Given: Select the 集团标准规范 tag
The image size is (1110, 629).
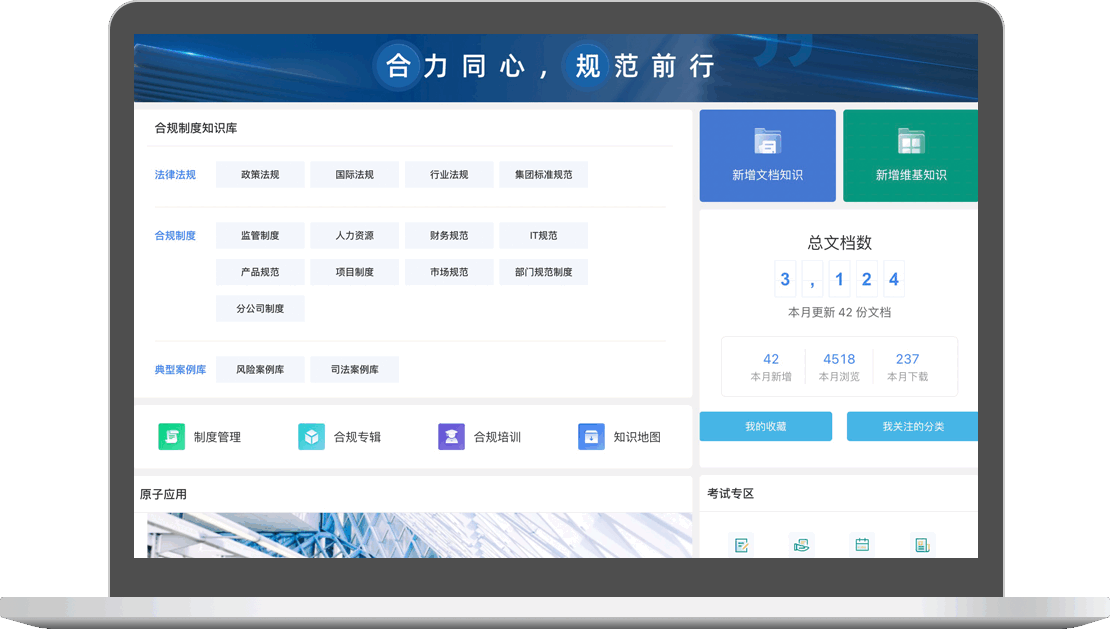Looking at the screenshot, I should coord(543,175).
